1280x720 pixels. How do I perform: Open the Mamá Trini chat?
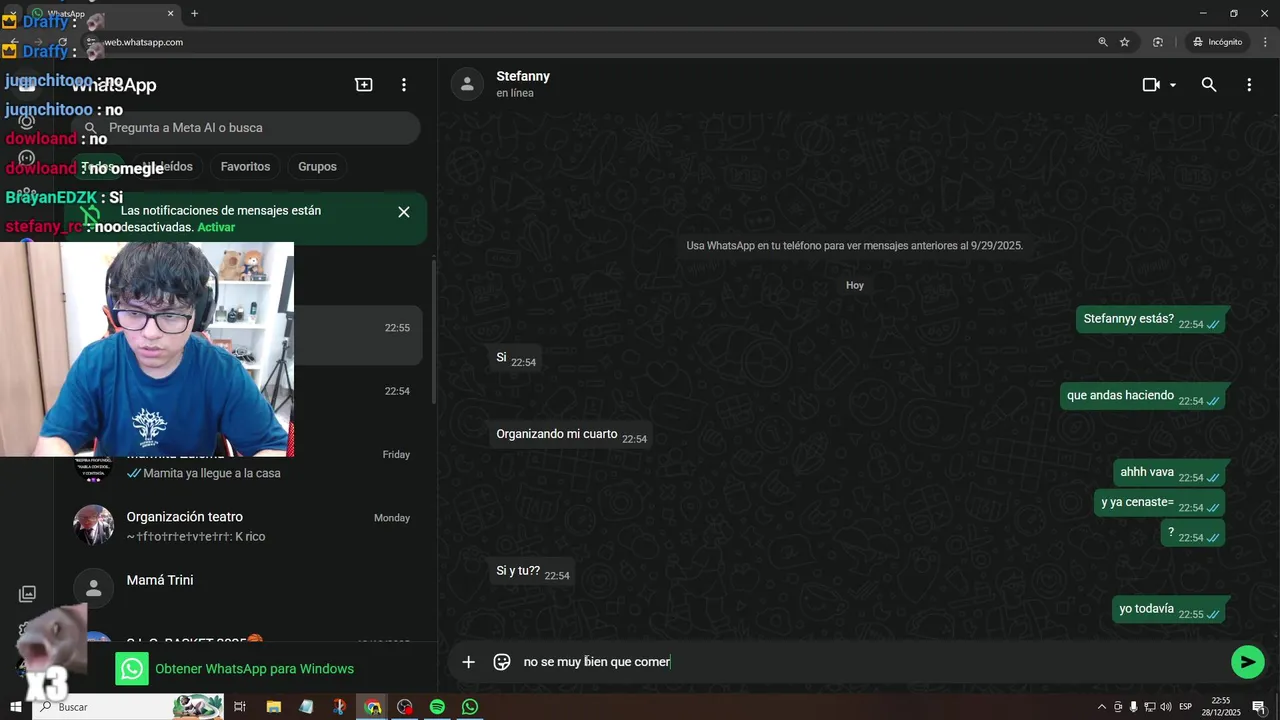[x=244, y=588]
